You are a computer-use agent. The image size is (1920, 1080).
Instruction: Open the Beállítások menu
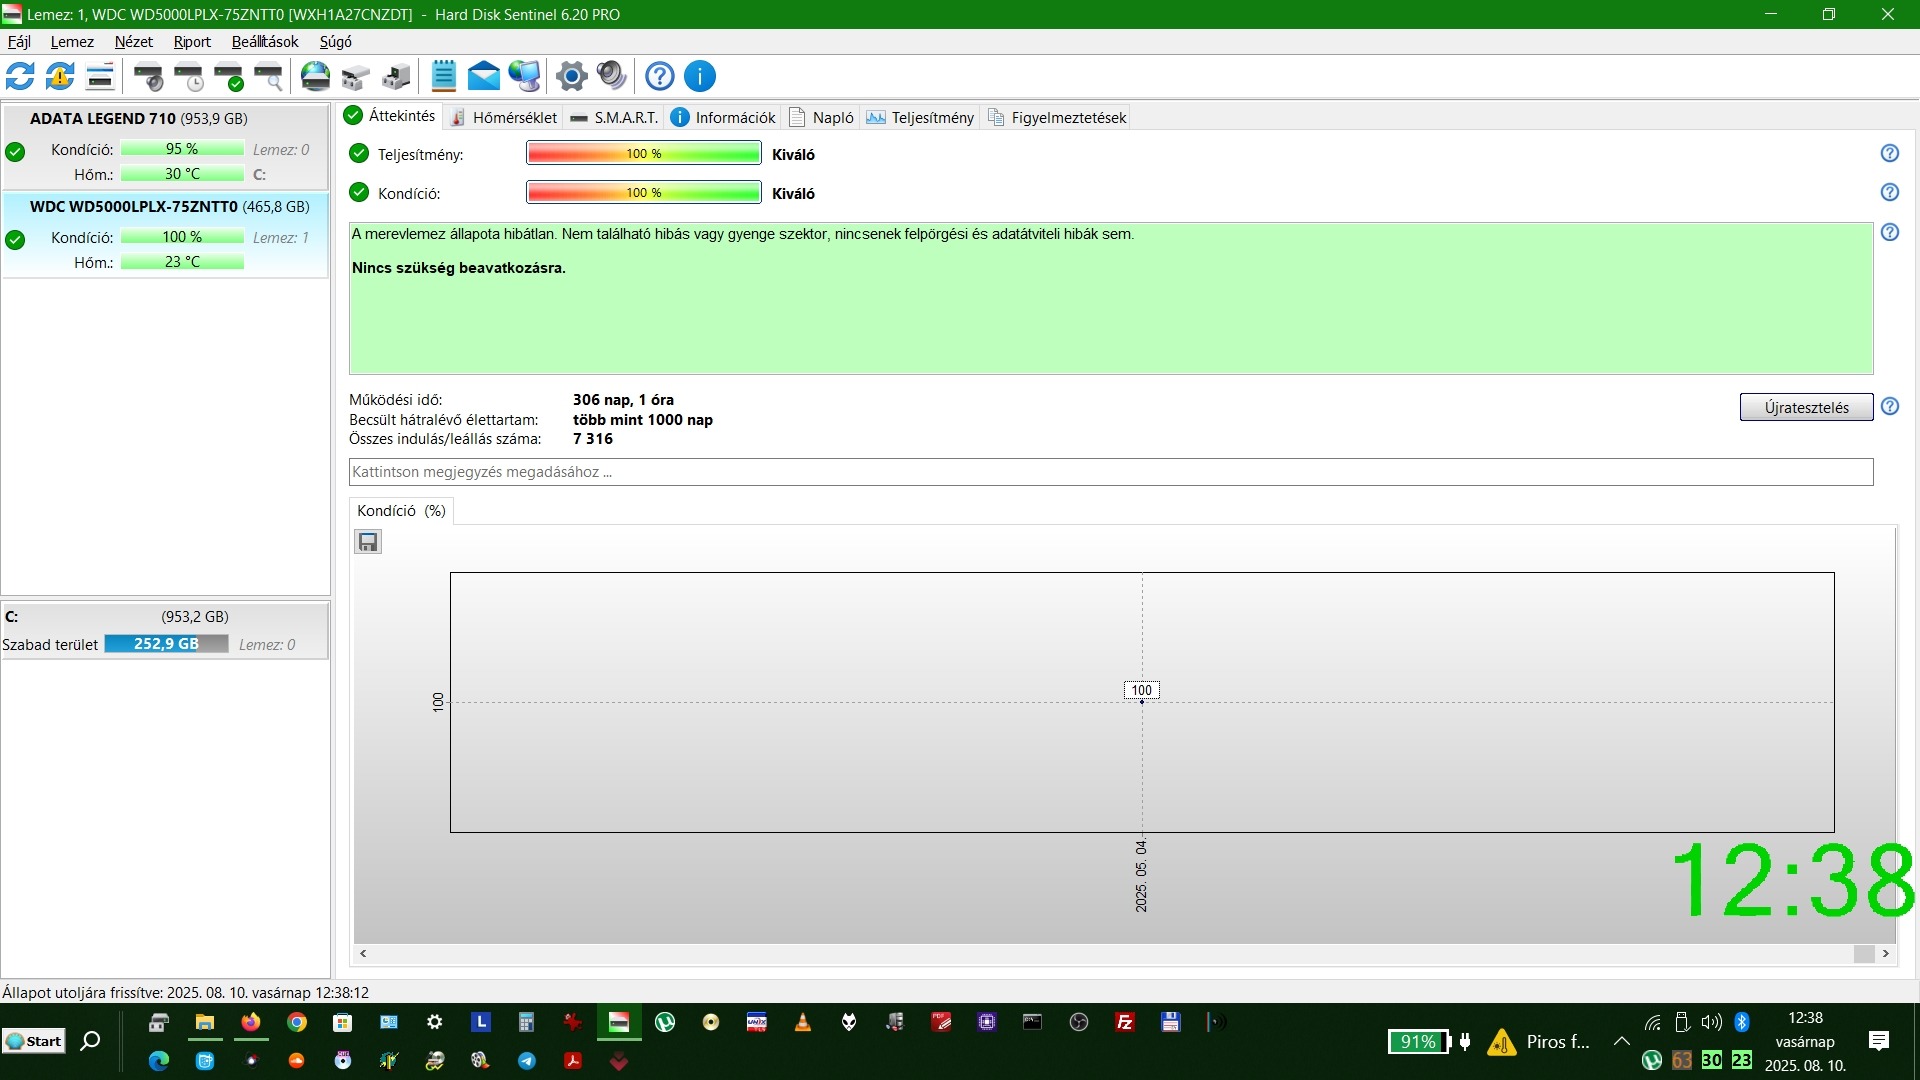(265, 42)
